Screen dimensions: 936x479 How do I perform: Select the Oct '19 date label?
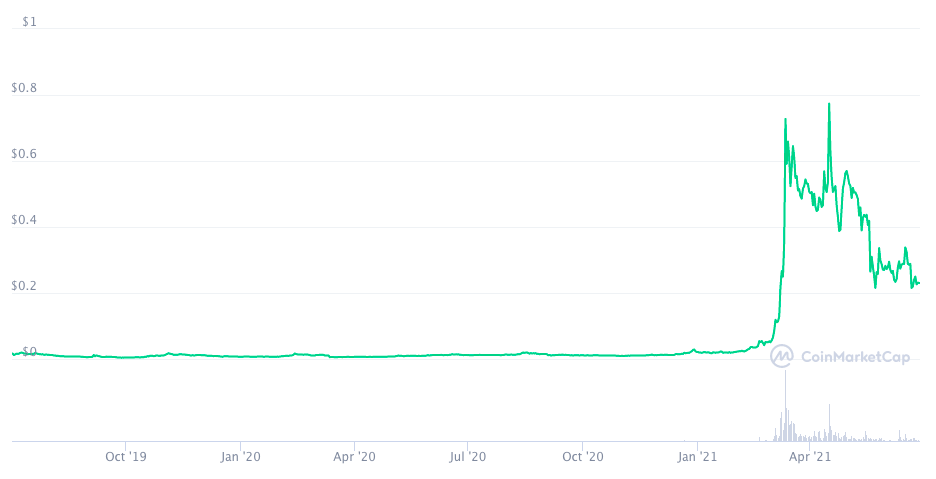pyautogui.click(x=126, y=458)
